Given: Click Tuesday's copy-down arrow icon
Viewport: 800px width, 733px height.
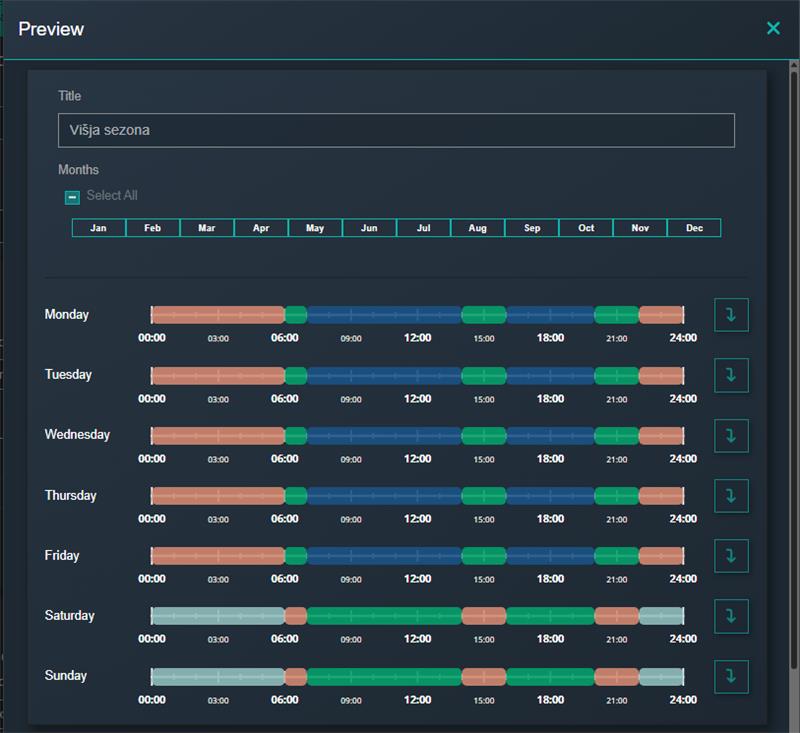Looking at the screenshot, I should pos(731,375).
